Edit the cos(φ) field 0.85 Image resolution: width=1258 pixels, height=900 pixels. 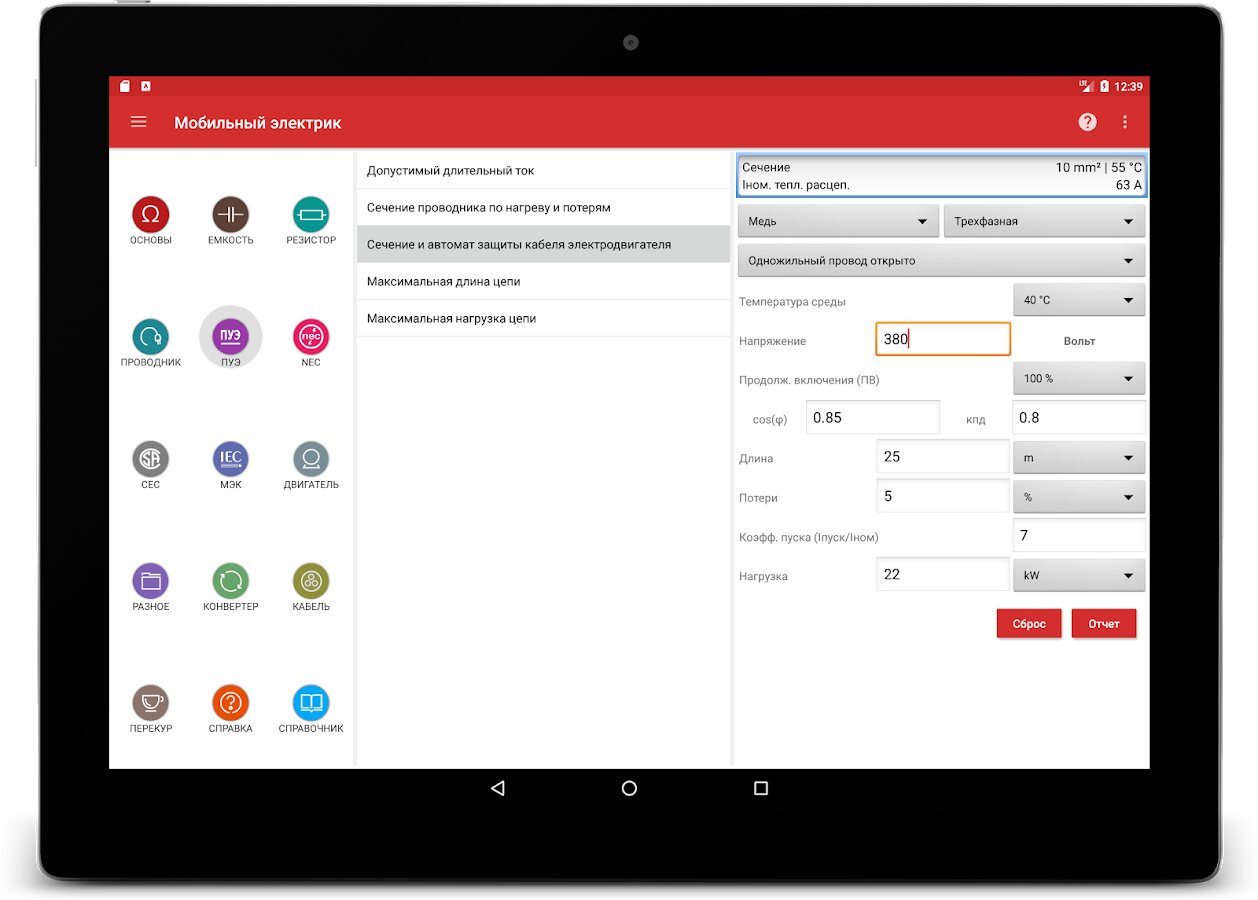click(873, 417)
